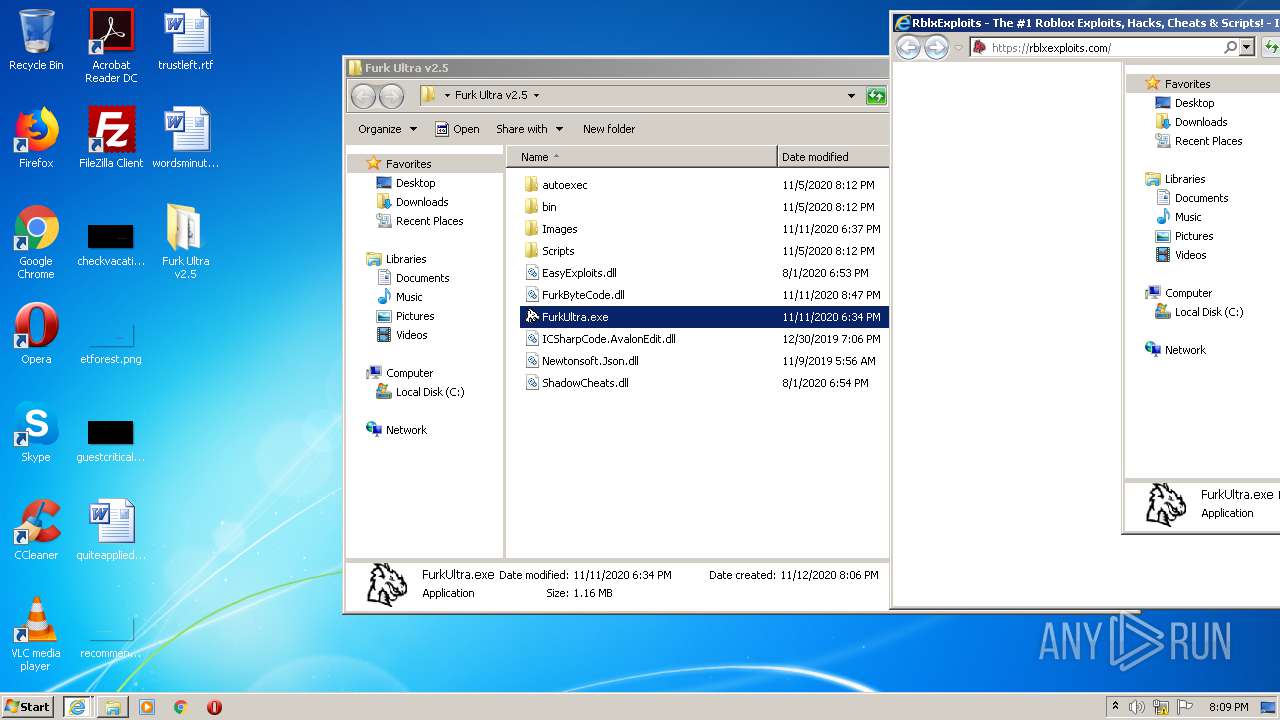Open the volume tray icon
The width and height of the screenshot is (1280, 720).
pyautogui.click(x=1137, y=707)
